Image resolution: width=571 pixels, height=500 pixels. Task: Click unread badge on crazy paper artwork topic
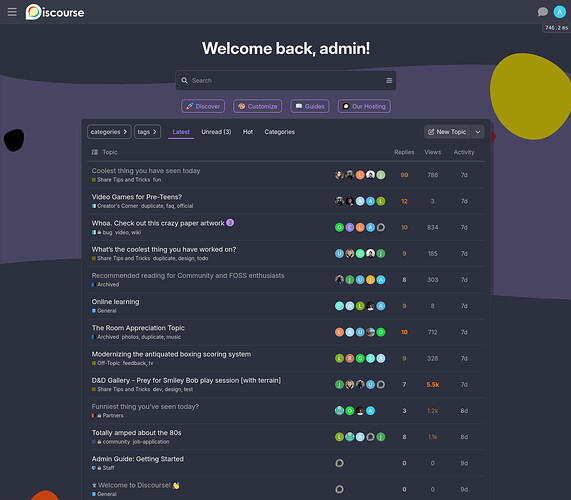click(x=230, y=223)
